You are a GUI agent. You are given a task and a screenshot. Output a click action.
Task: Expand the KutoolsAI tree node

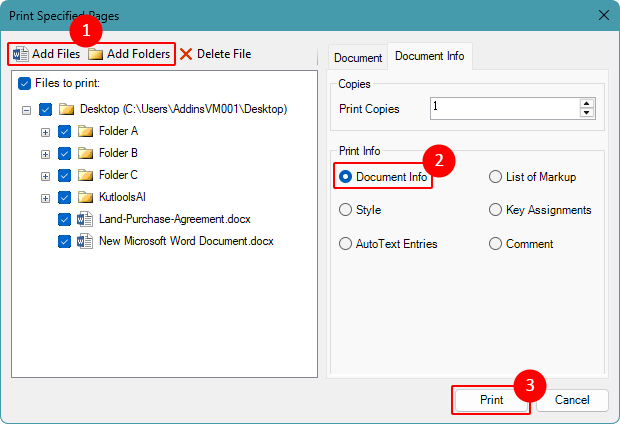pyautogui.click(x=45, y=198)
